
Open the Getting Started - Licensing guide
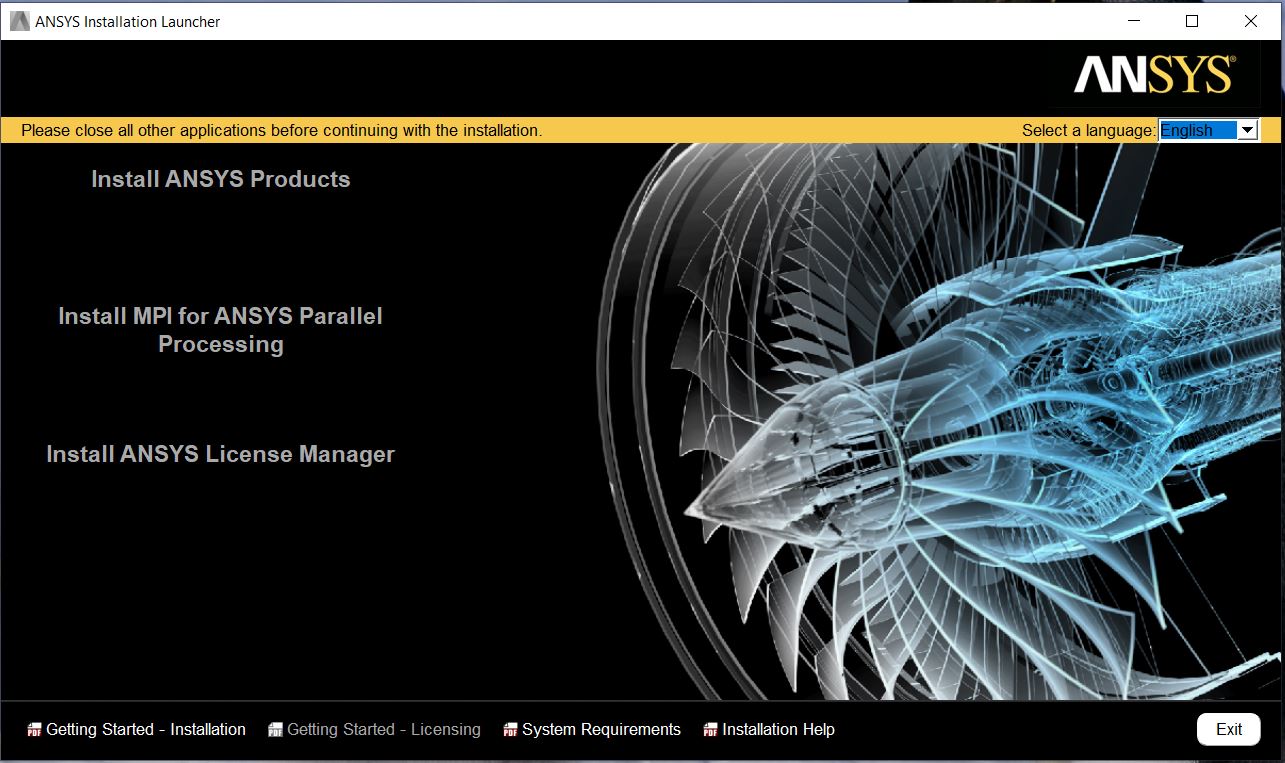[383, 729]
